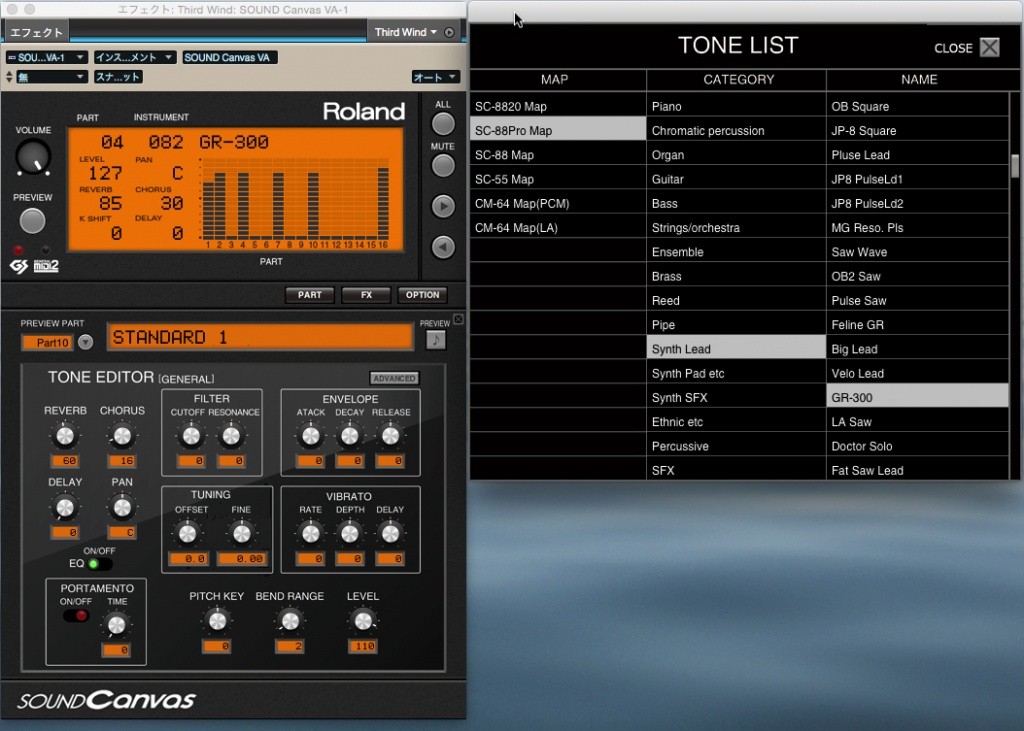Turn the REVERB knob in the Tone Editor
The height and width of the screenshot is (731, 1024).
pos(65,434)
